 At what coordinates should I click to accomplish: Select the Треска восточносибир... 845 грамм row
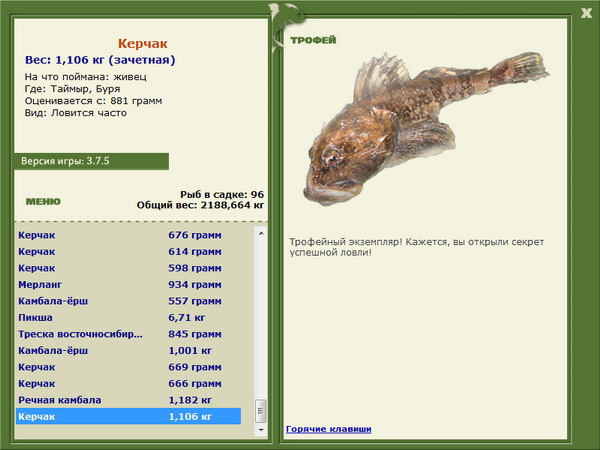[129, 334]
